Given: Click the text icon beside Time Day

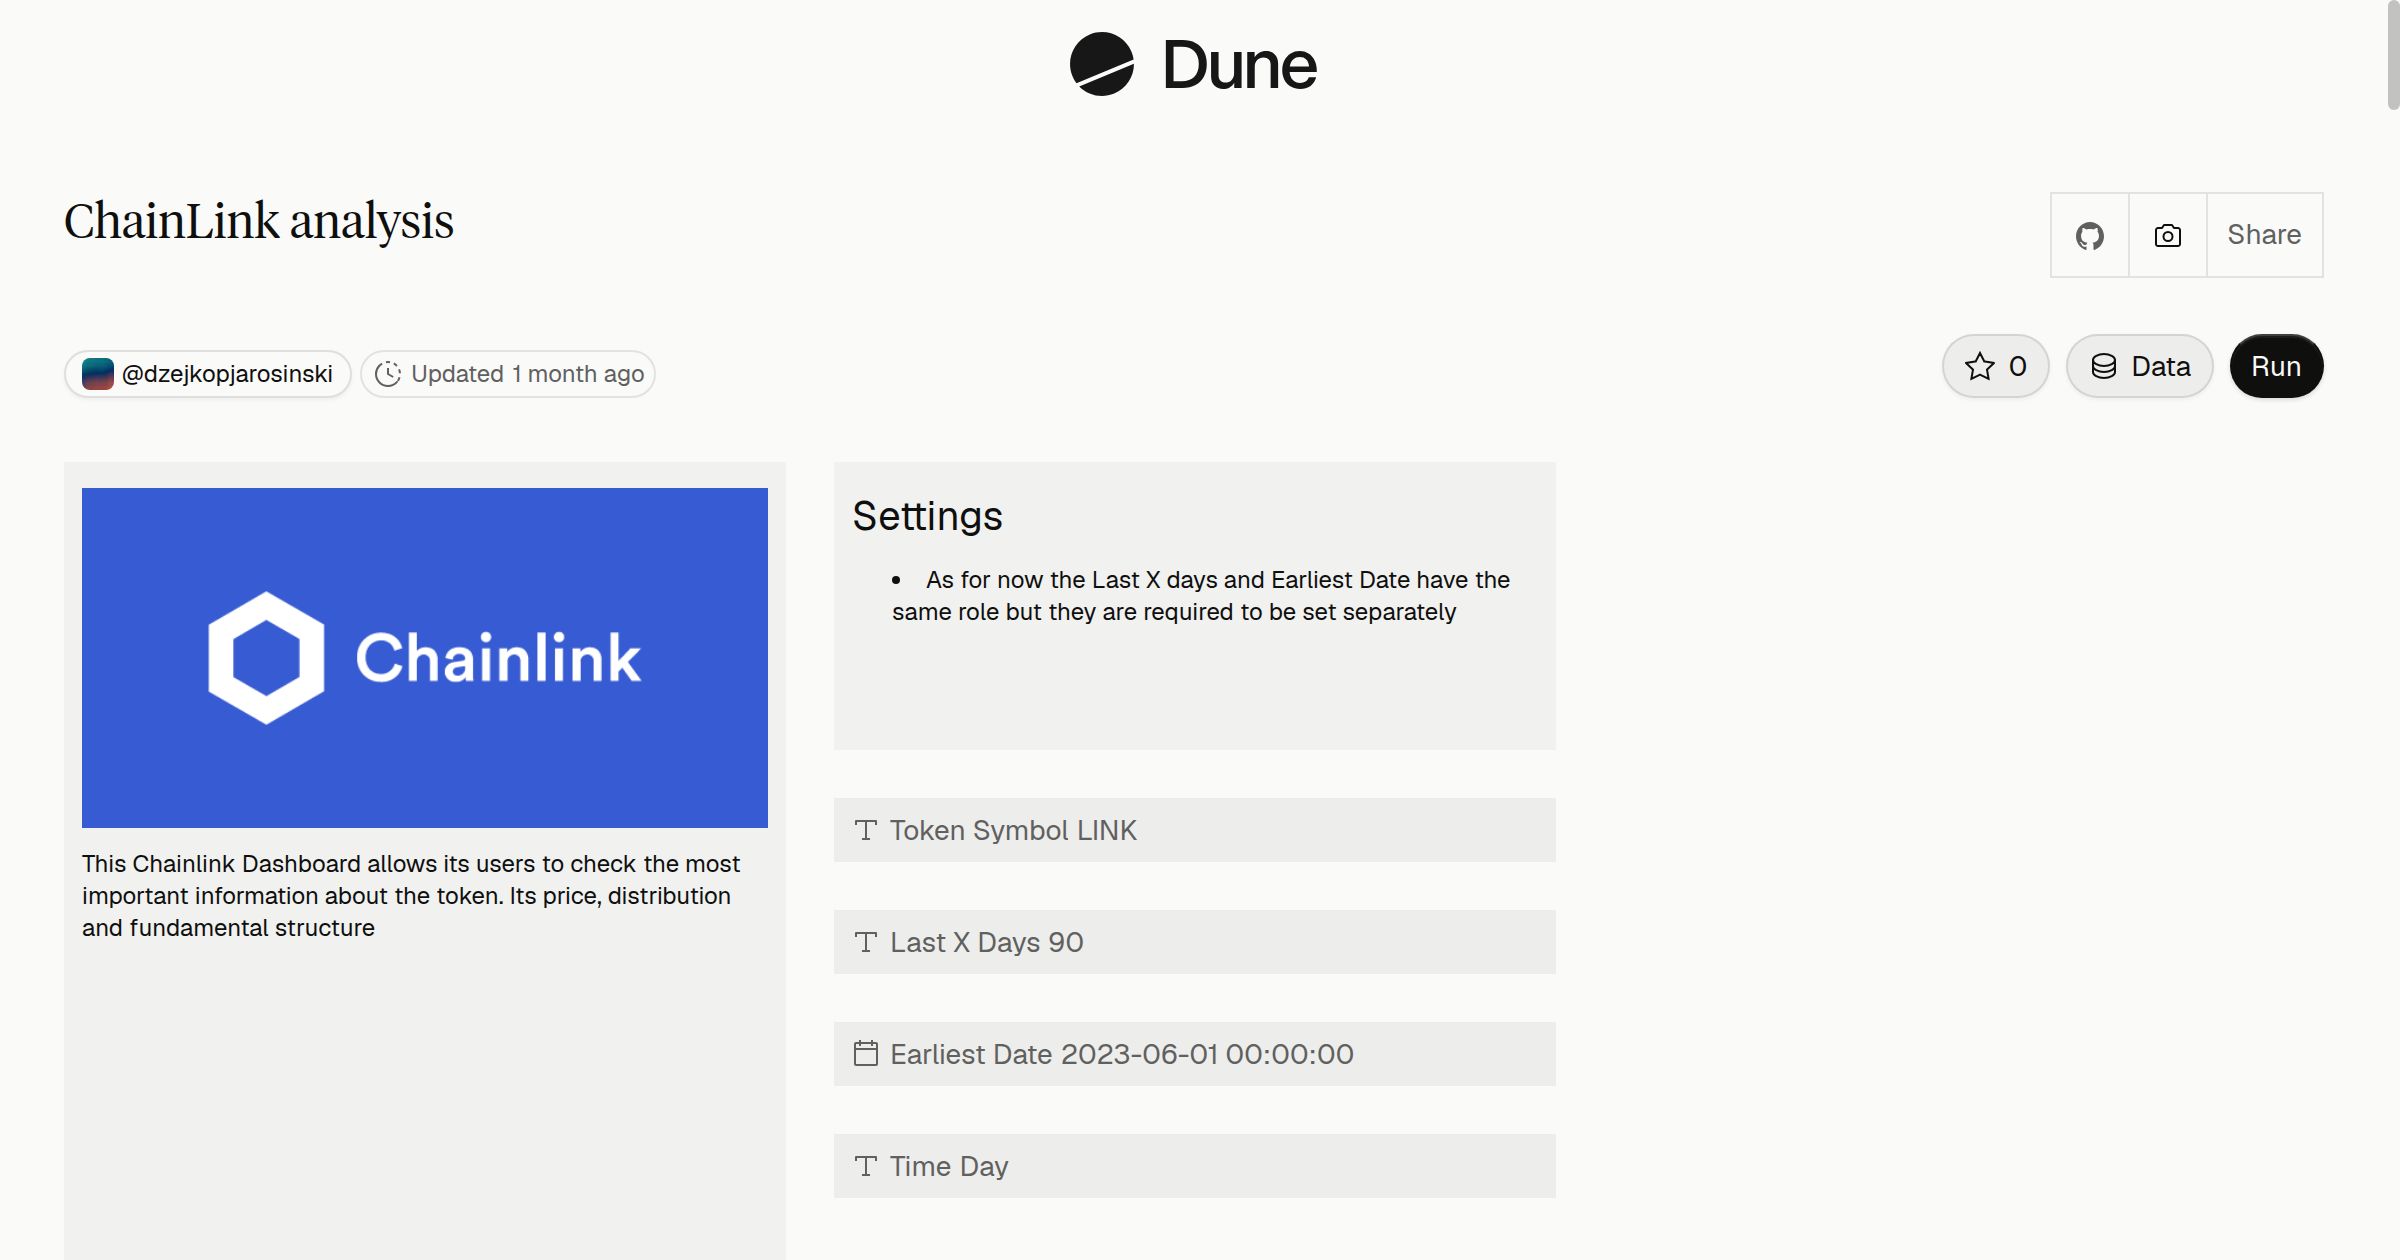Looking at the screenshot, I should tap(866, 1166).
